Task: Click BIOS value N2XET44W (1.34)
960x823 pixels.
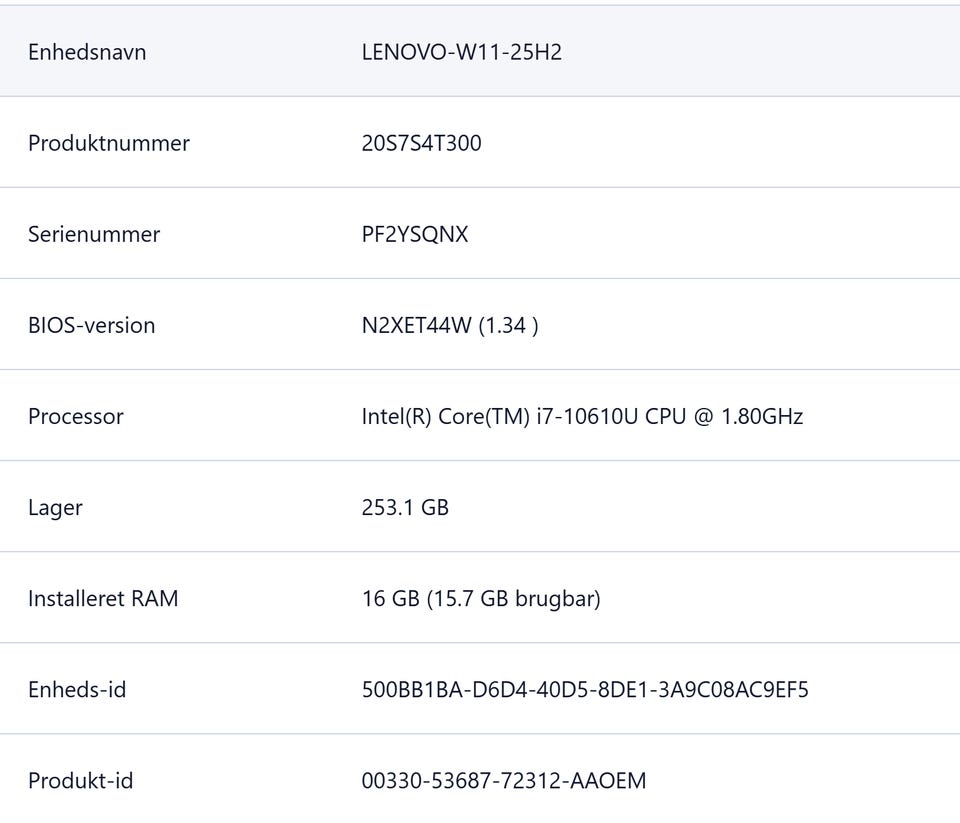Action: [x=450, y=325]
